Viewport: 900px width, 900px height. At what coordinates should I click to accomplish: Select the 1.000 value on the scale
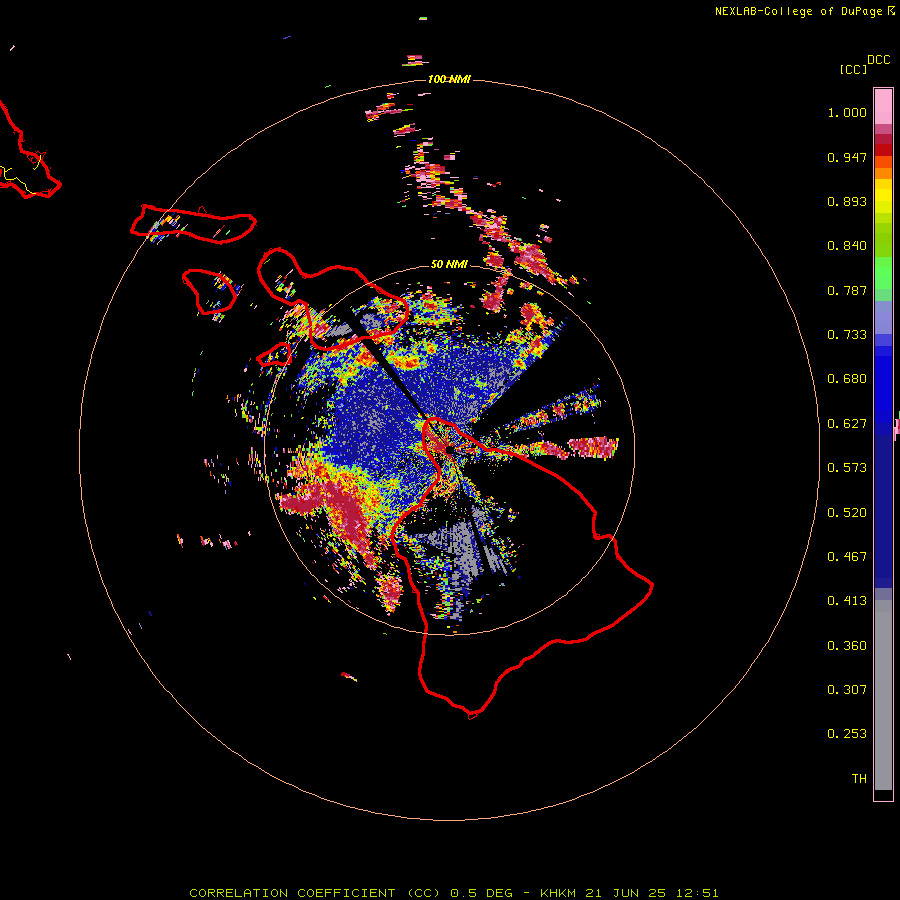(x=847, y=112)
